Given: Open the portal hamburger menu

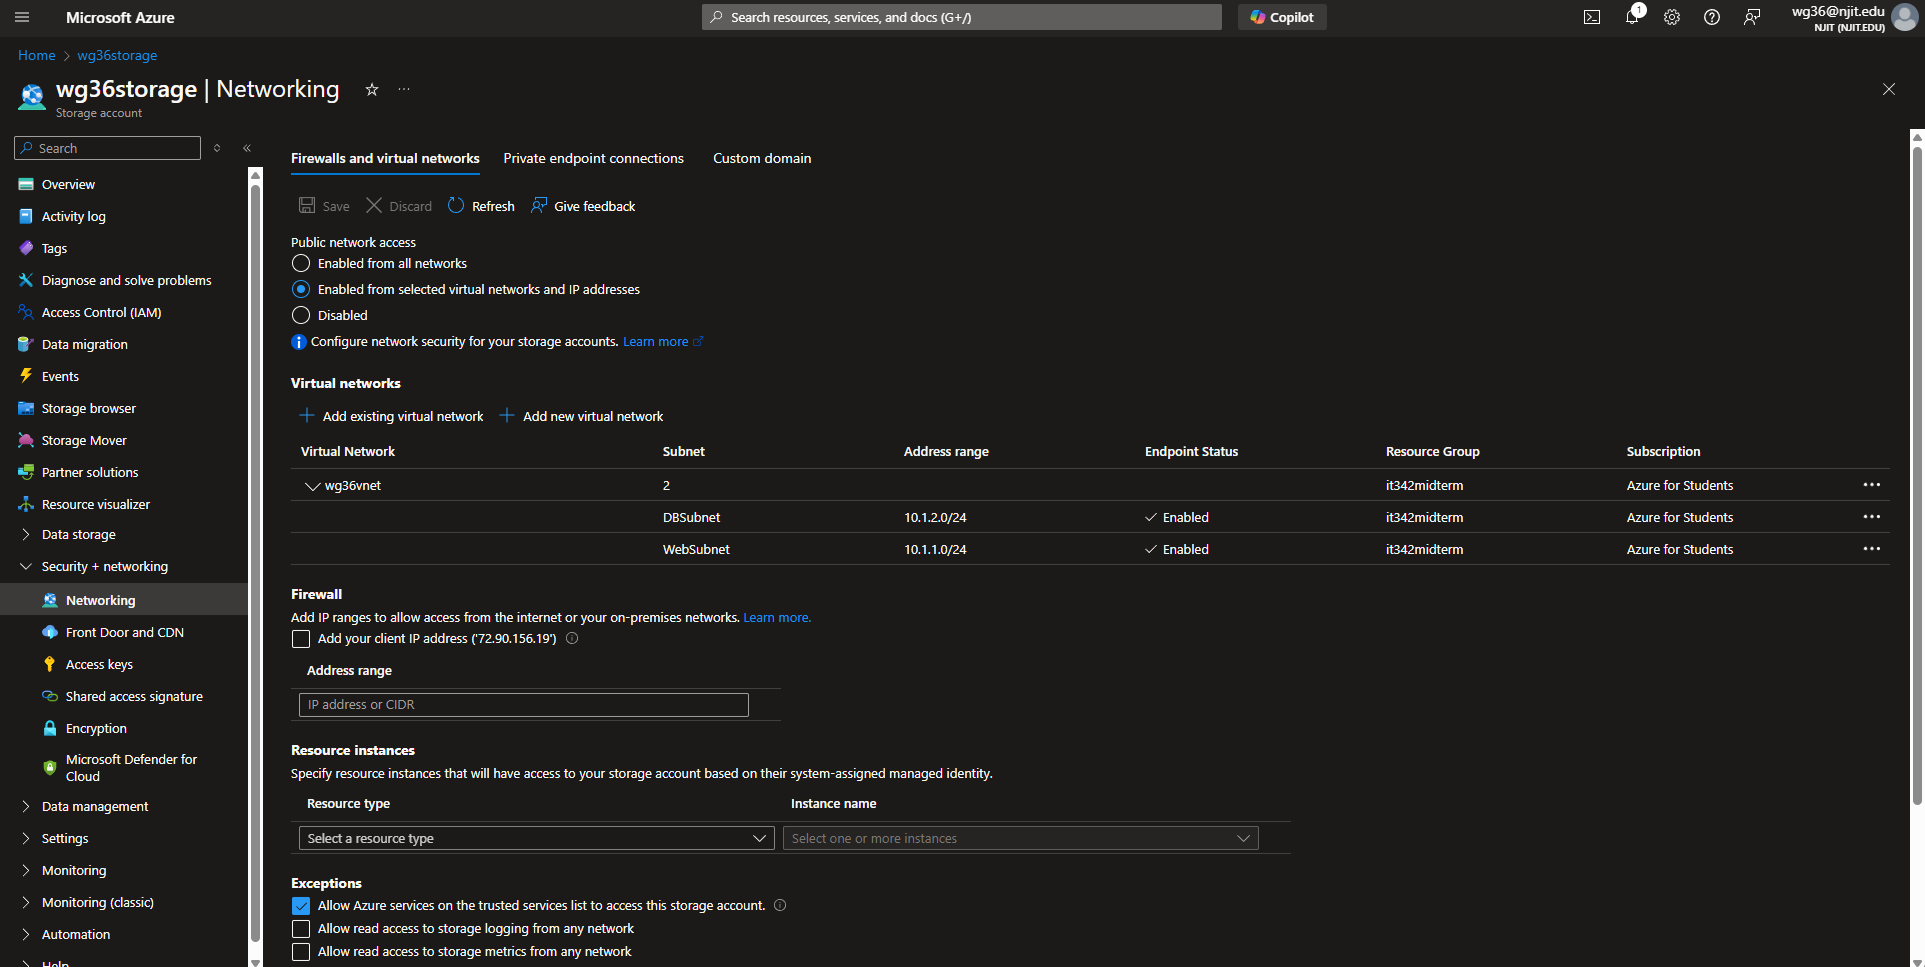Looking at the screenshot, I should pos(22,17).
